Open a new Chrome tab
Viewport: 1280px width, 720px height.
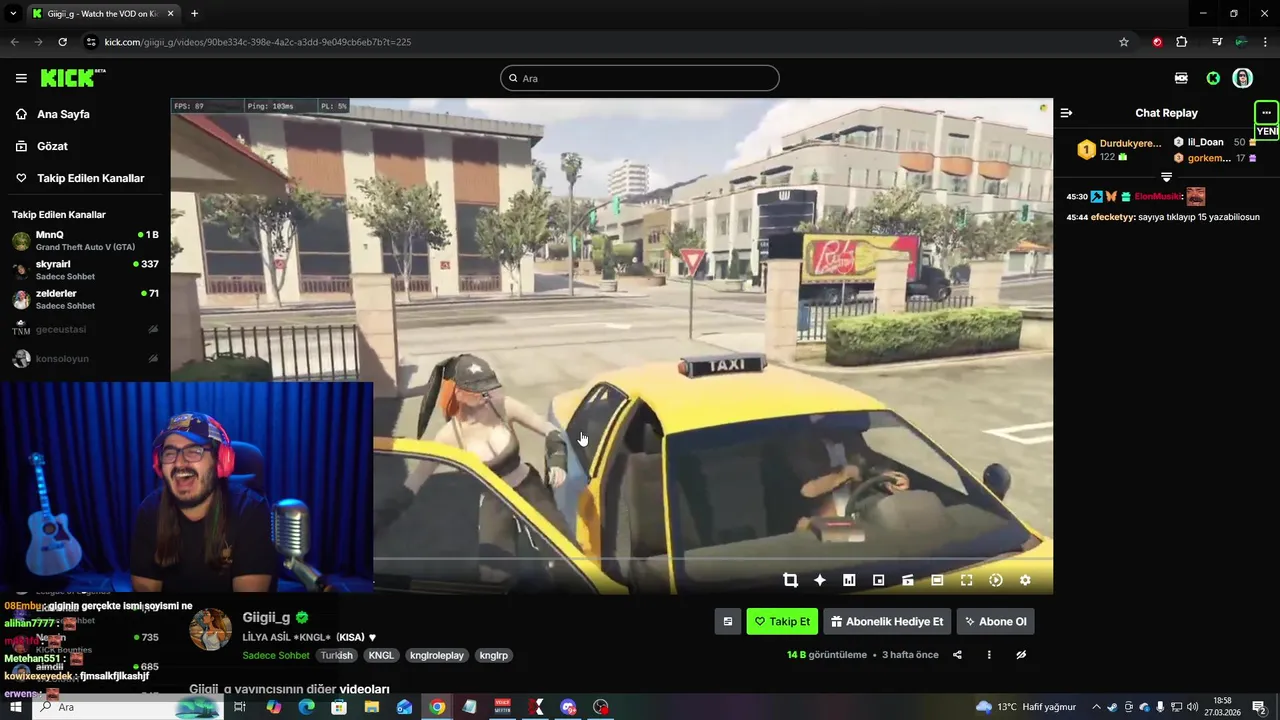[194, 13]
